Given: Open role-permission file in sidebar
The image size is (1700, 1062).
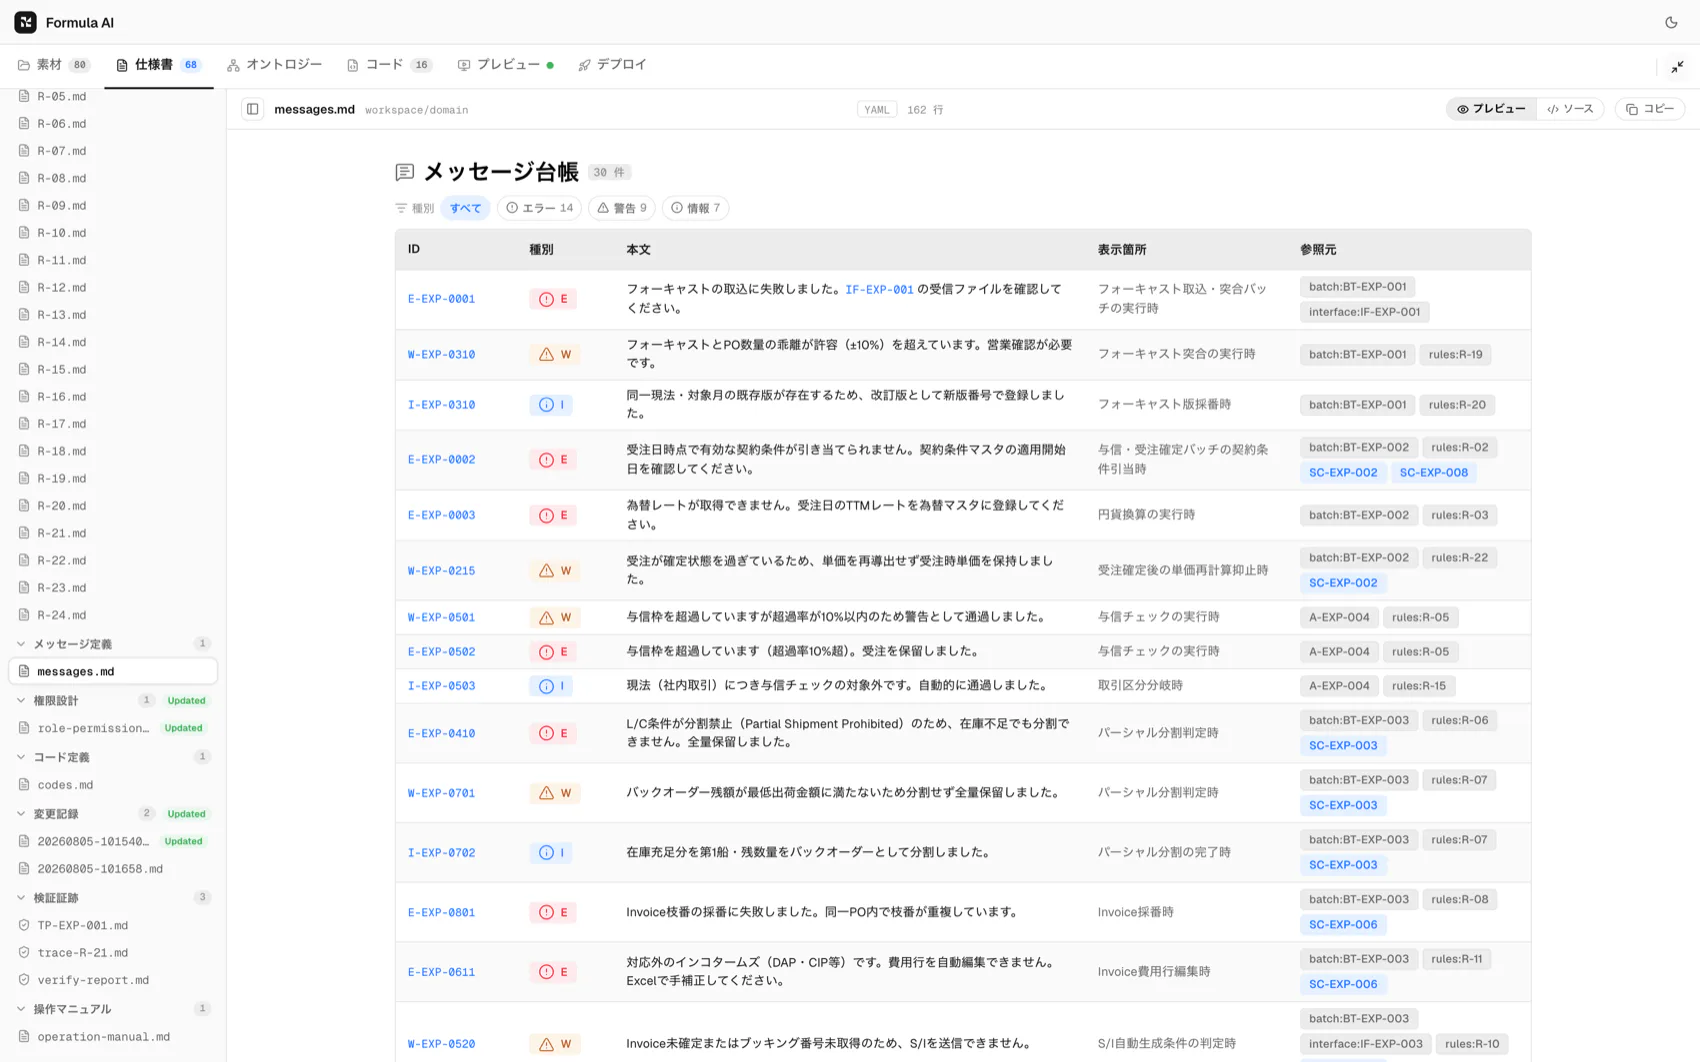Looking at the screenshot, I should (x=113, y=728).
